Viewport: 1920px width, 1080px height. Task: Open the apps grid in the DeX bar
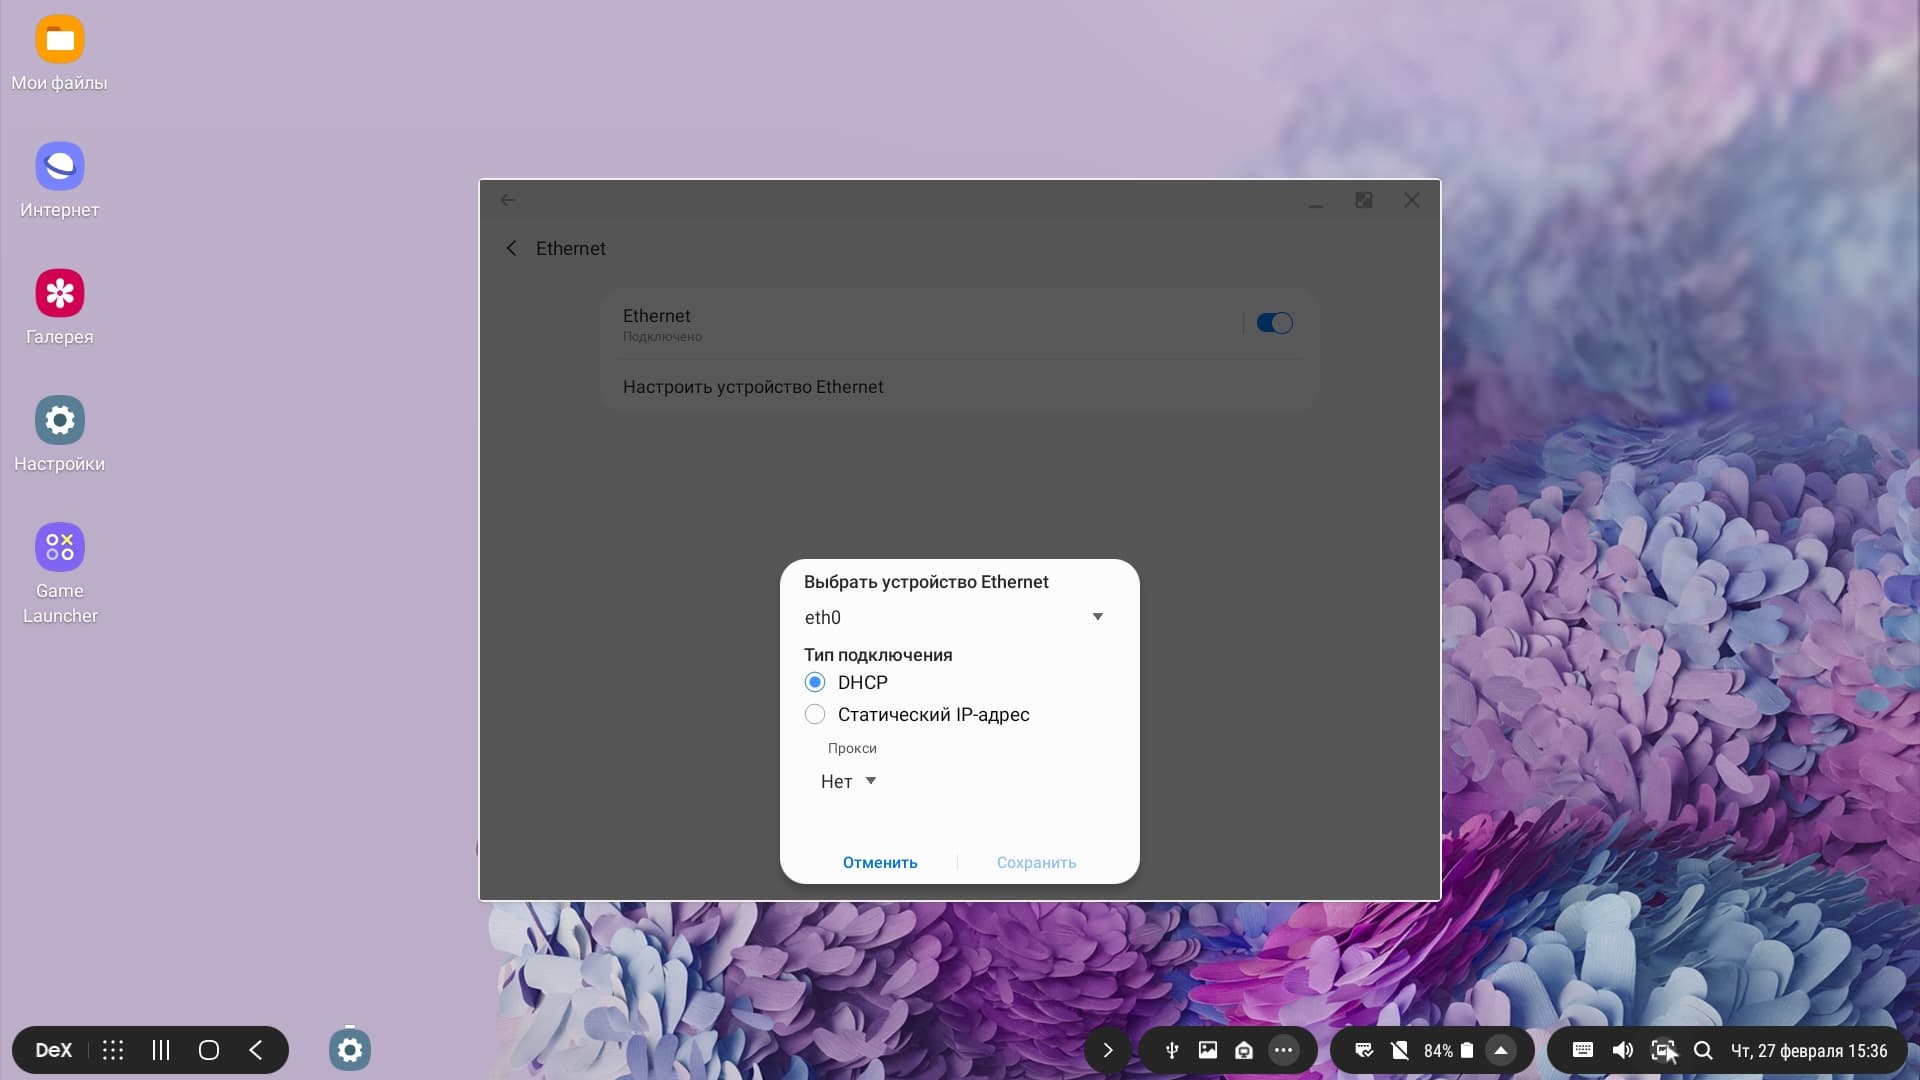coord(113,1050)
